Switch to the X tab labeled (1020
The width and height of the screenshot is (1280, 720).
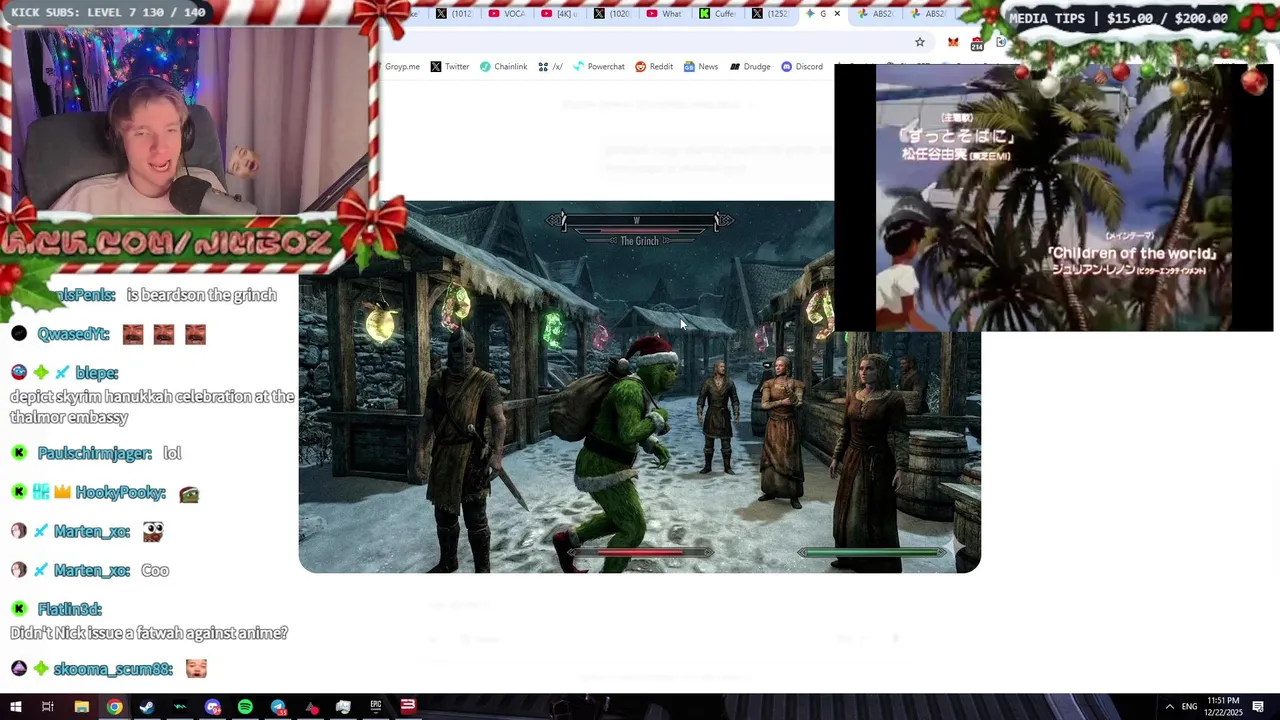pyautogui.click(x=613, y=14)
